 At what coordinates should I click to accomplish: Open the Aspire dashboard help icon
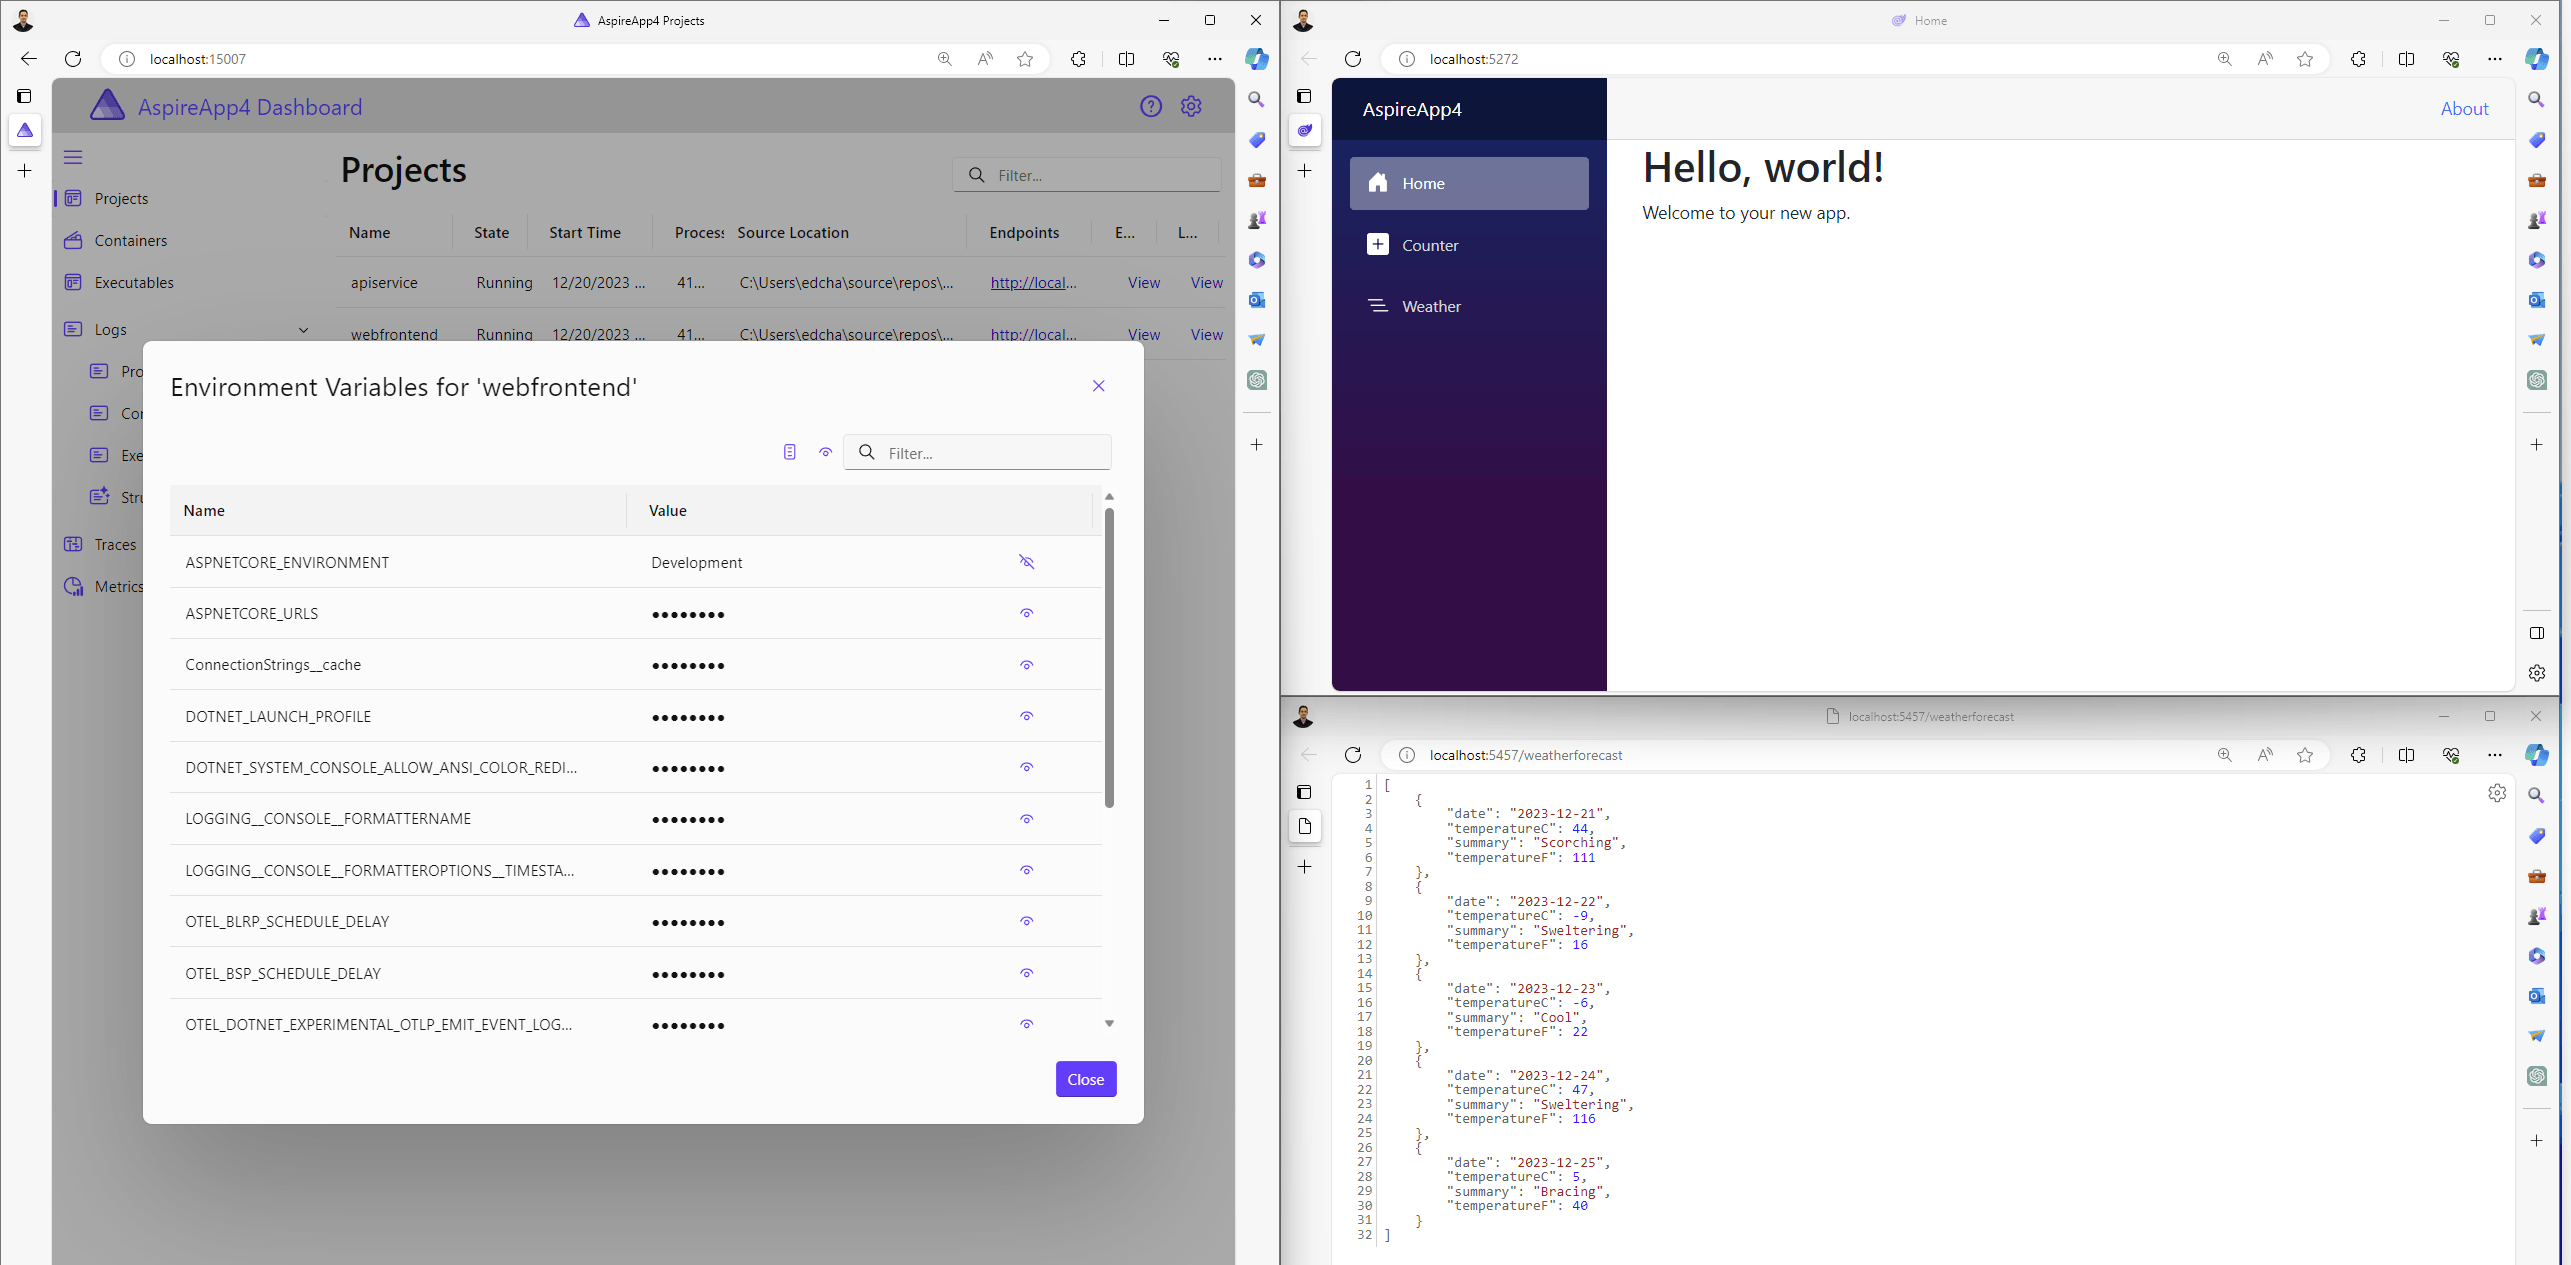1151,106
